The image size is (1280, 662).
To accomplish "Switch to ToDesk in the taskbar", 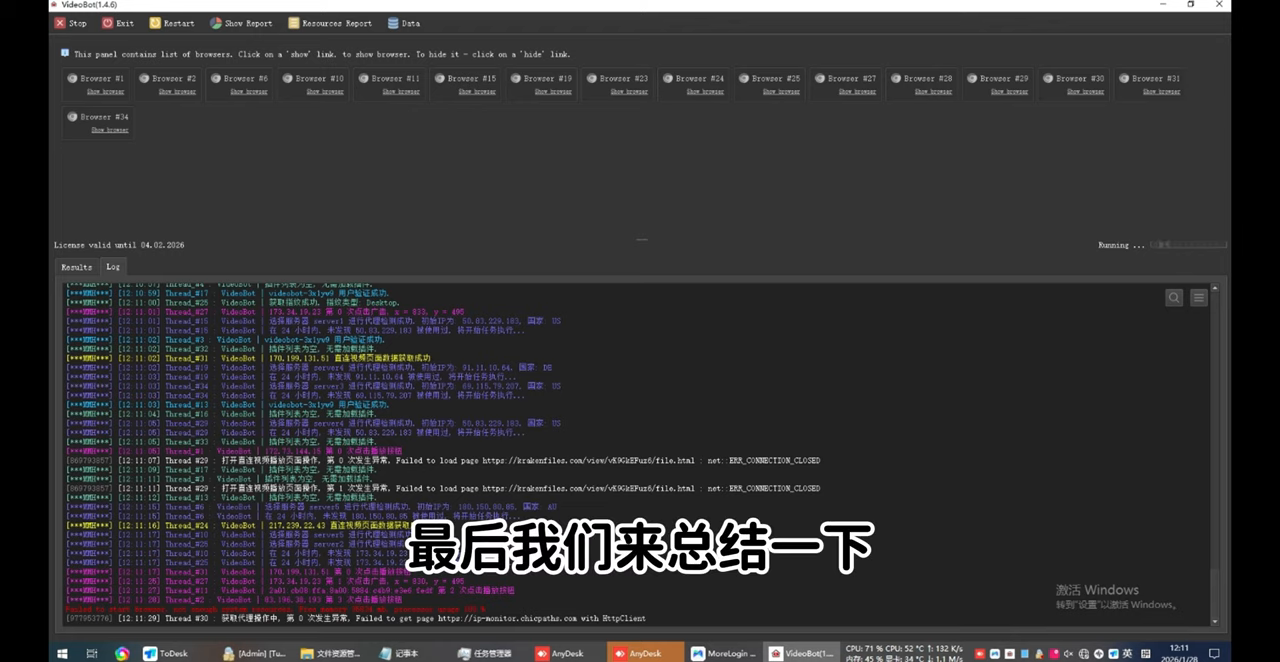I will click(x=165, y=654).
